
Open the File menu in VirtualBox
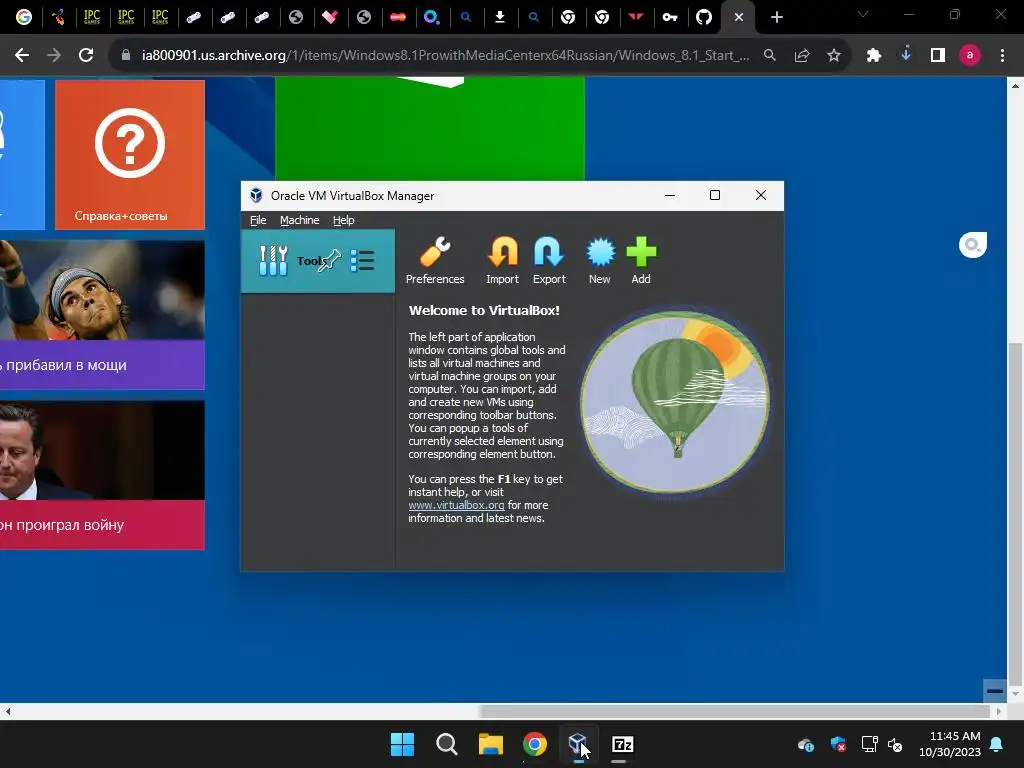click(x=258, y=220)
